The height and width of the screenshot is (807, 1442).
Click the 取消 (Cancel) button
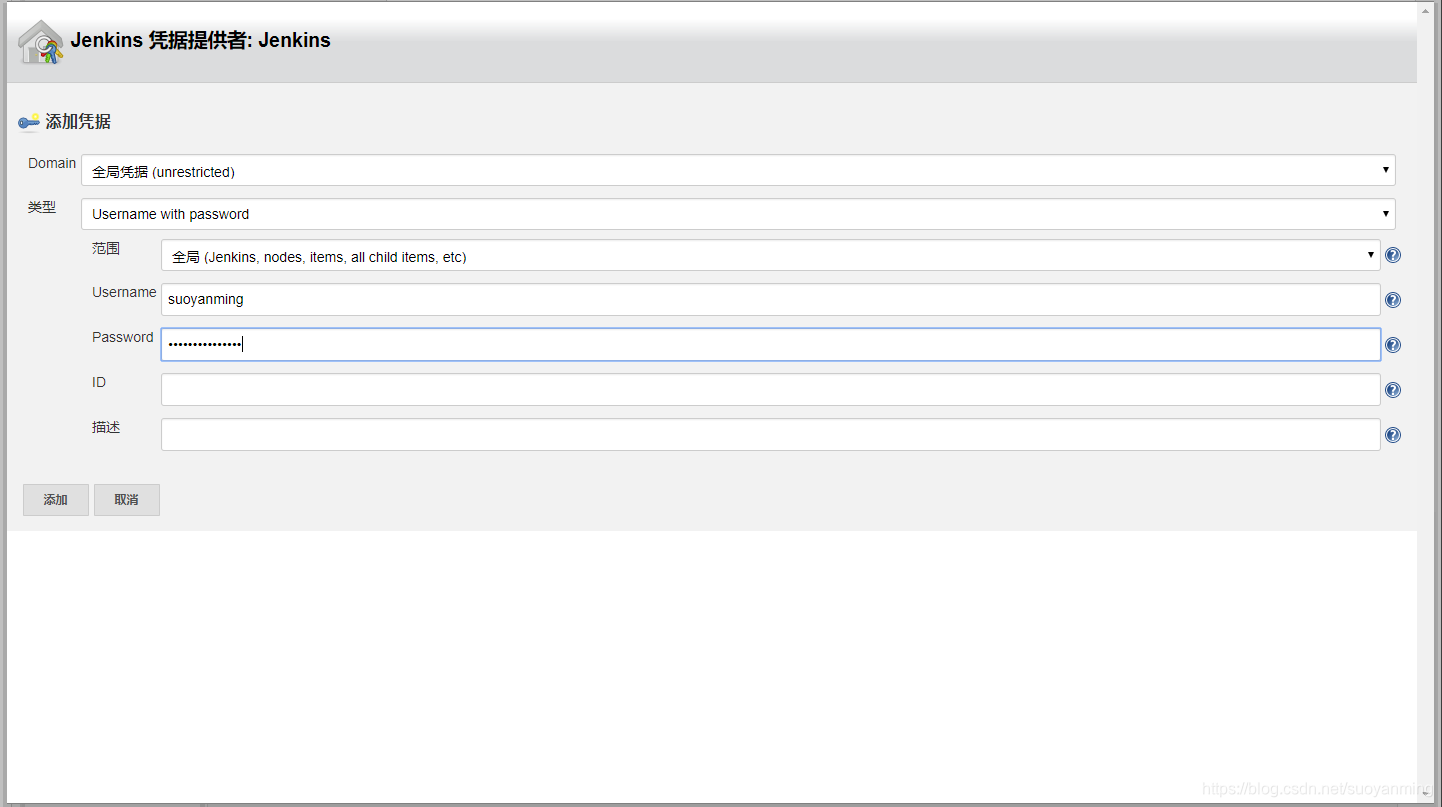click(x=127, y=500)
